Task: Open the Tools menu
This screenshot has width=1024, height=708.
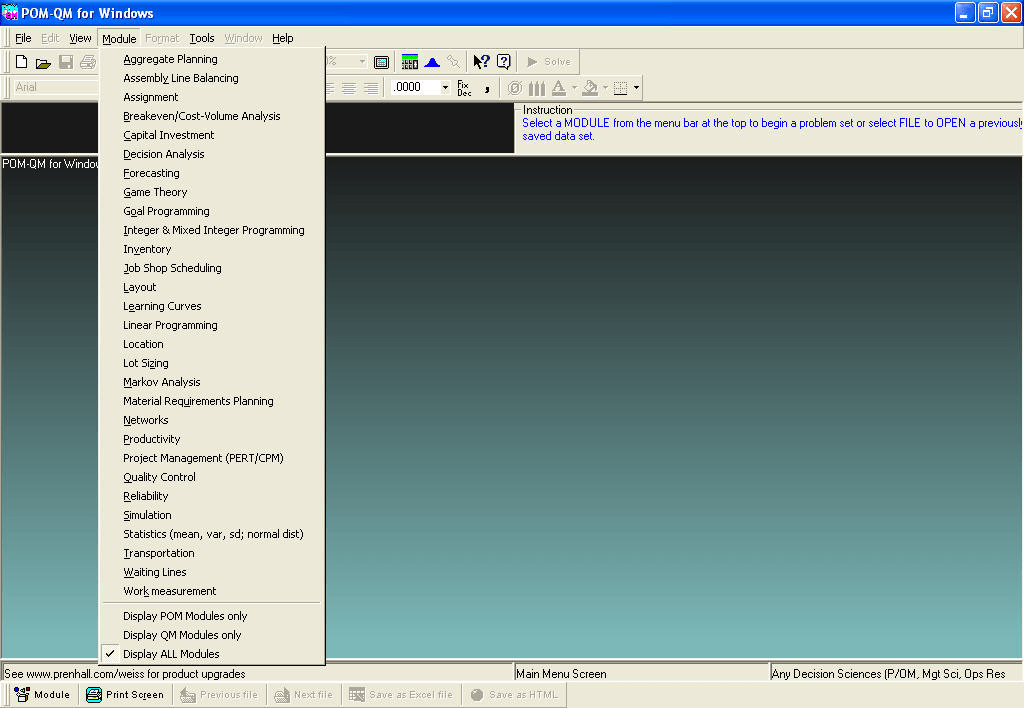Action: (x=202, y=37)
